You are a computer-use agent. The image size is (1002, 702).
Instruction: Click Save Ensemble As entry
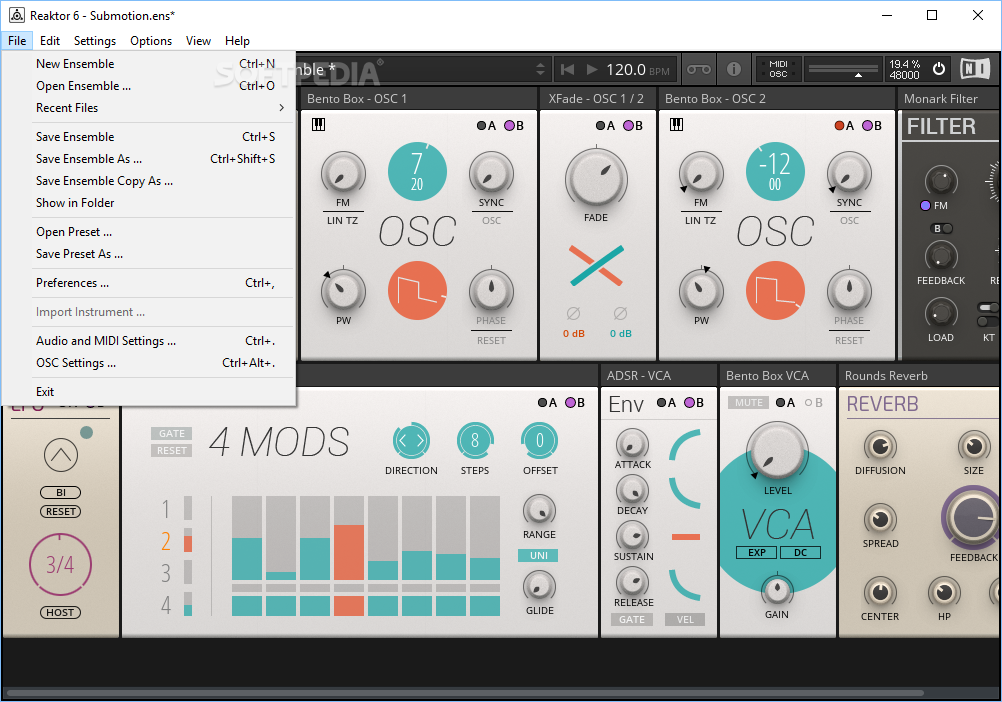click(149, 158)
